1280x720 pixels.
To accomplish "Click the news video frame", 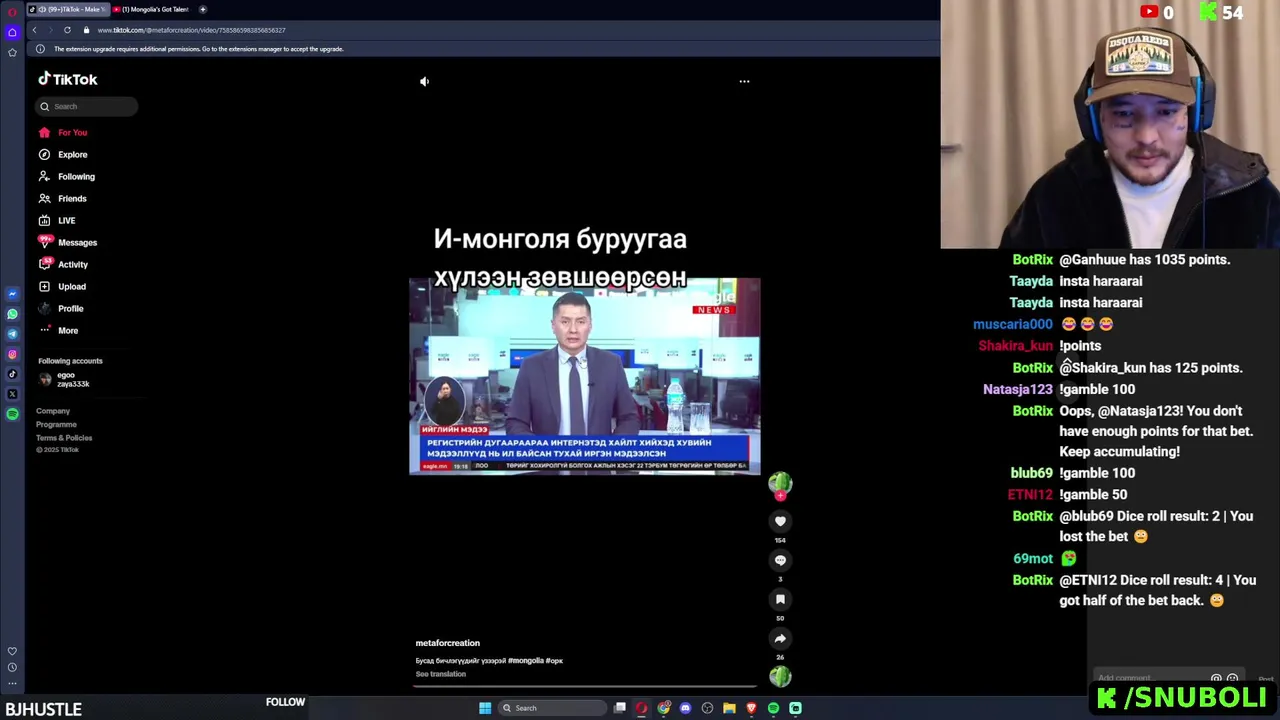I will click(x=585, y=376).
